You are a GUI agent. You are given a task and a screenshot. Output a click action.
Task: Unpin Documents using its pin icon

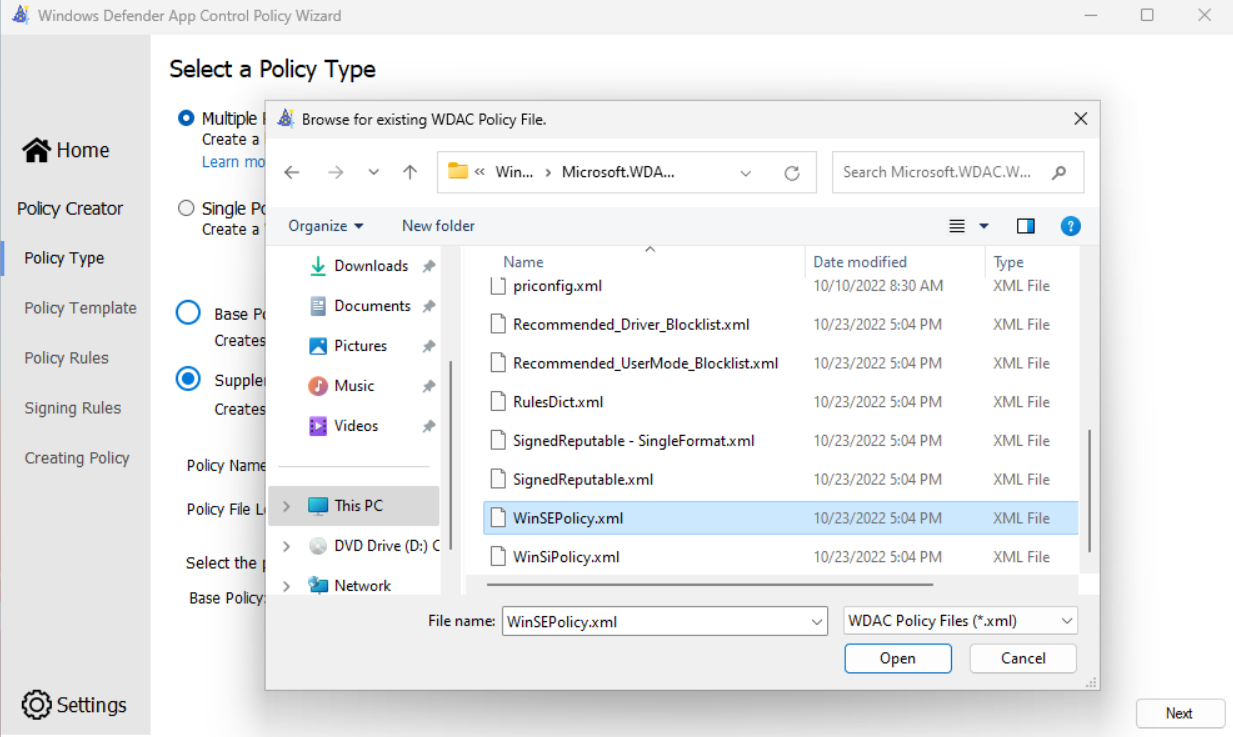tap(428, 306)
